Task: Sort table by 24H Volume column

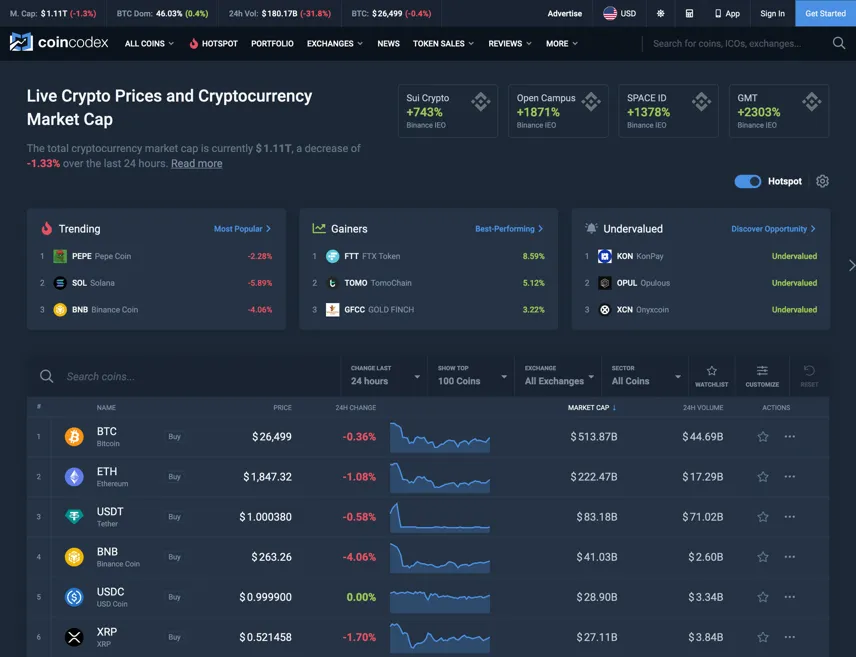Action: pos(703,407)
